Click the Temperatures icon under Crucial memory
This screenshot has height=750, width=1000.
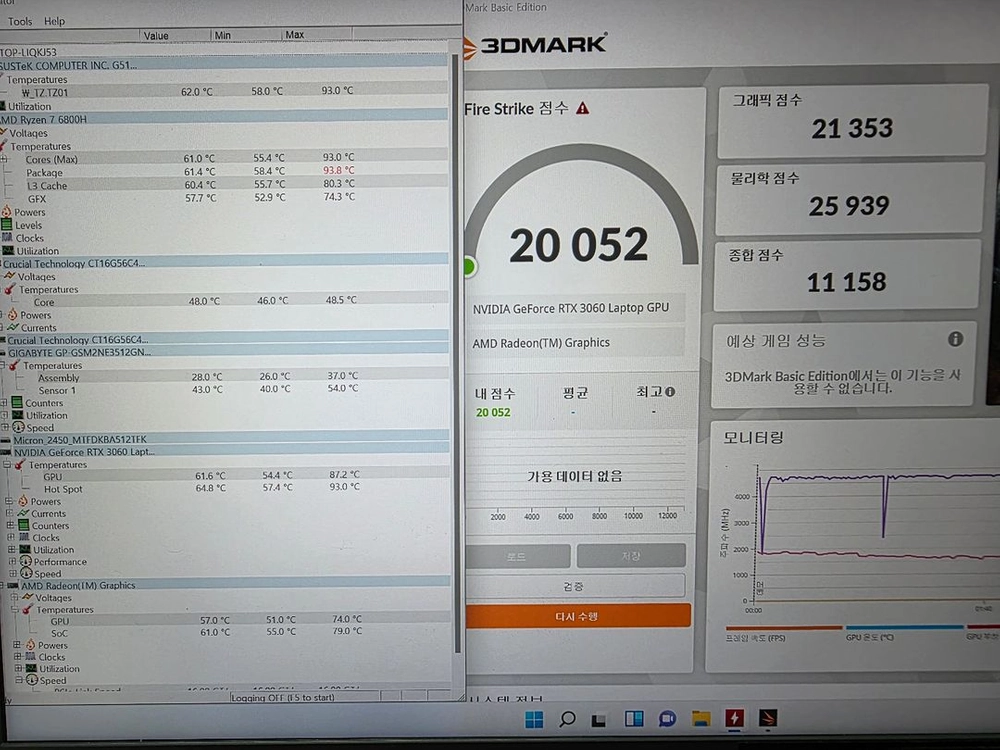[10, 289]
